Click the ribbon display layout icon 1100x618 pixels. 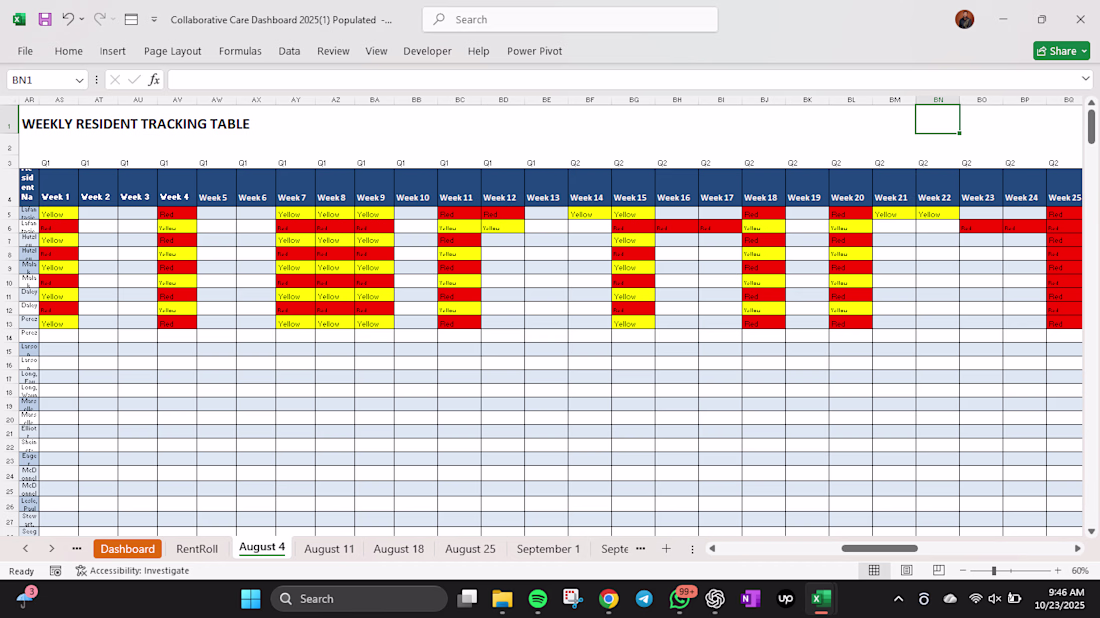tap(131, 20)
